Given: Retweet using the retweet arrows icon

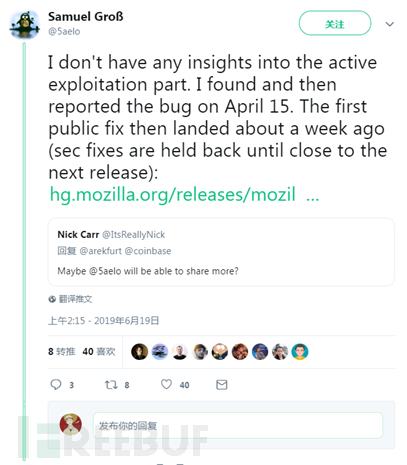Looking at the screenshot, I should point(111,385).
